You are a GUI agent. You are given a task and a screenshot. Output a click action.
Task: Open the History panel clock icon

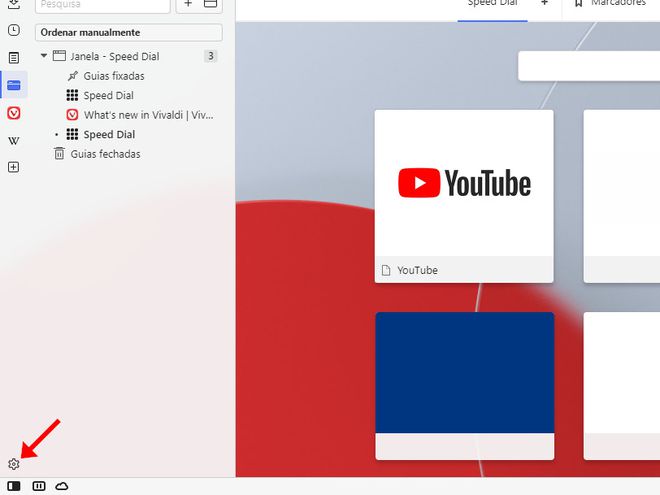coord(14,30)
